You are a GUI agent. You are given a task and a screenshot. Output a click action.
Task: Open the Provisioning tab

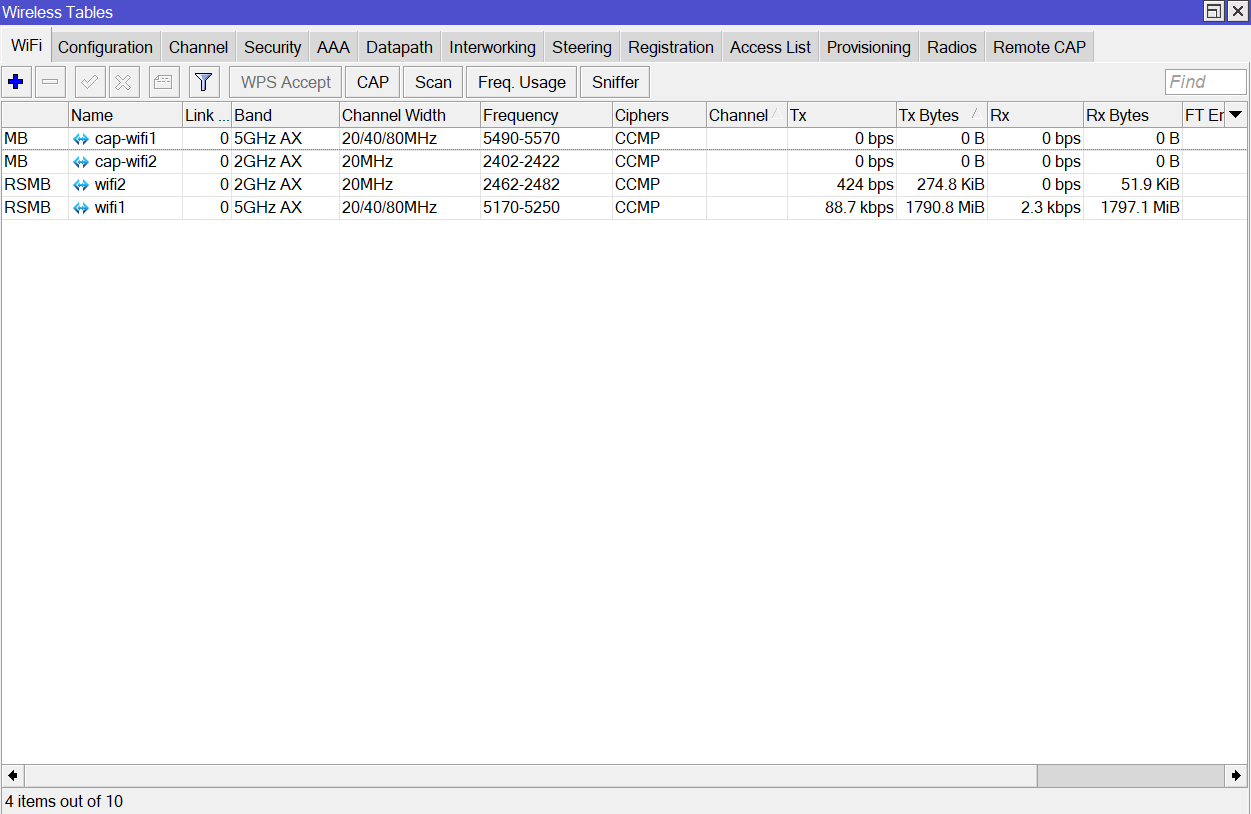pyautogui.click(x=869, y=47)
